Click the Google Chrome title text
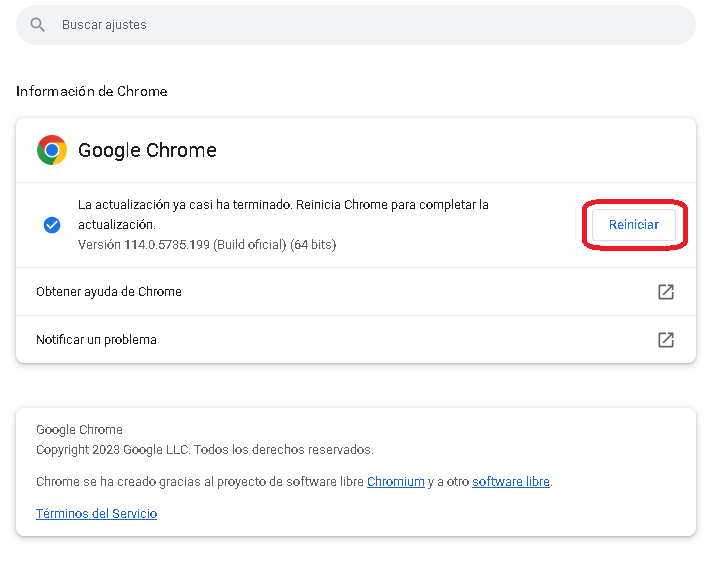The image size is (716, 564). pyautogui.click(x=147, y=150)
